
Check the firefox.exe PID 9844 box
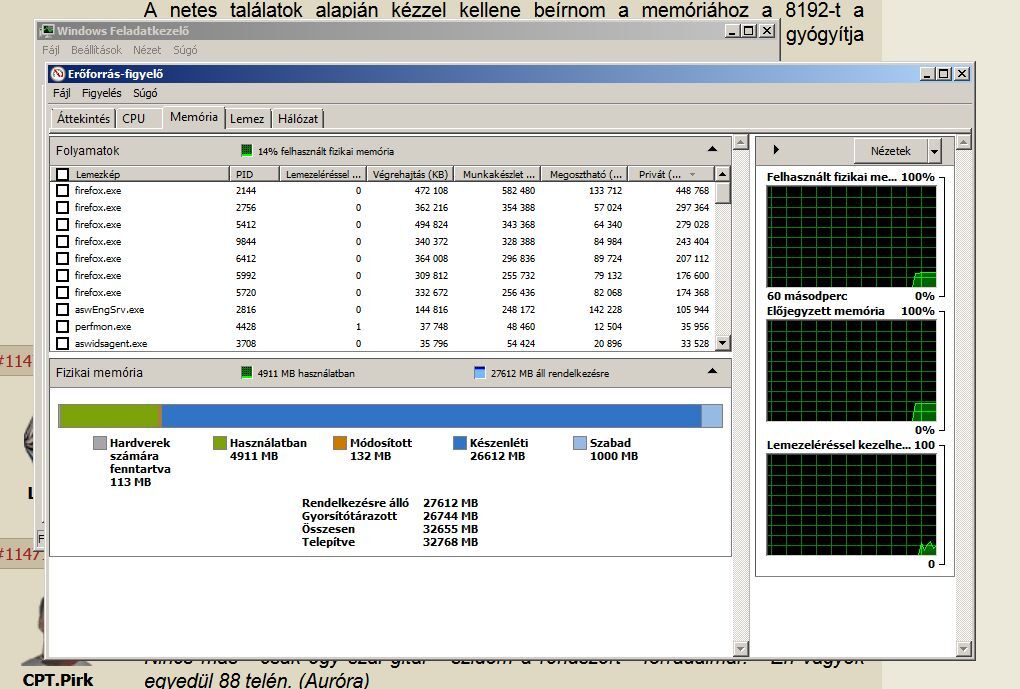(62, 241)
